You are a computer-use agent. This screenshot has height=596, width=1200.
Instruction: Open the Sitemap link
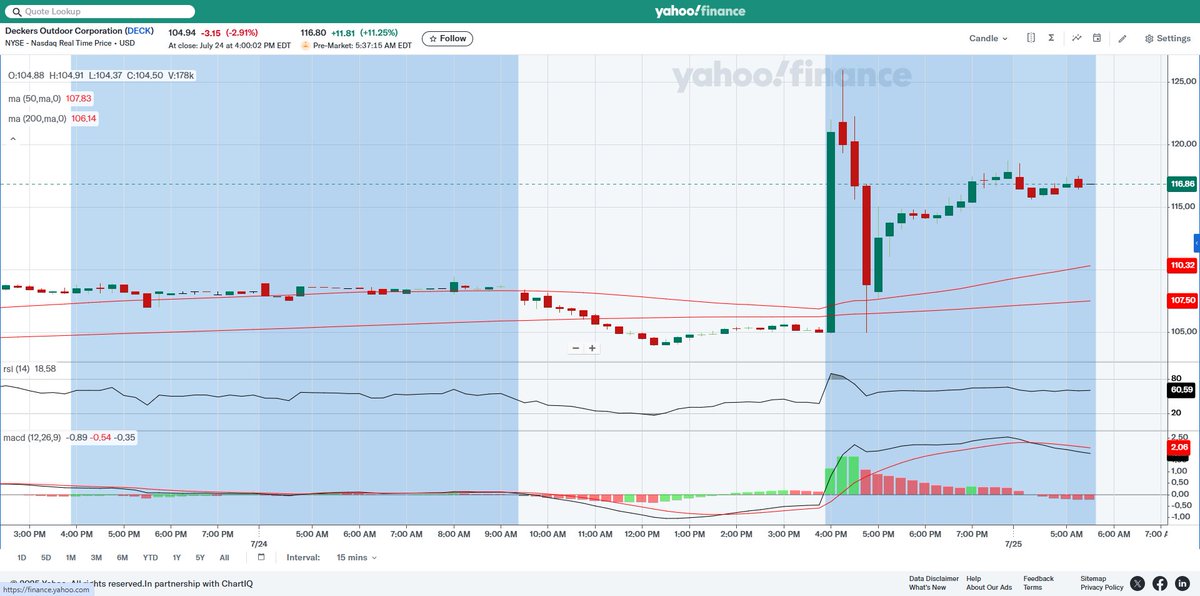[1093, 578]
